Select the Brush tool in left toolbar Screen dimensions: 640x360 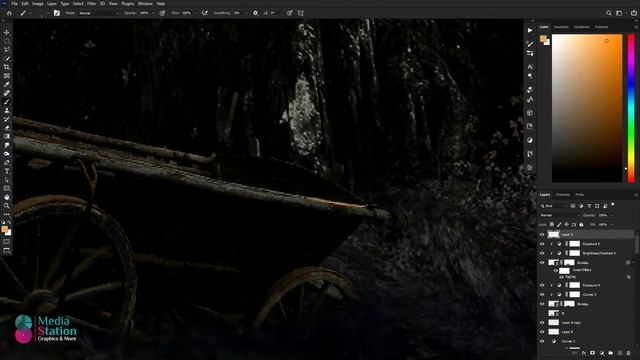pyautogui.click(x=7, y=102)
